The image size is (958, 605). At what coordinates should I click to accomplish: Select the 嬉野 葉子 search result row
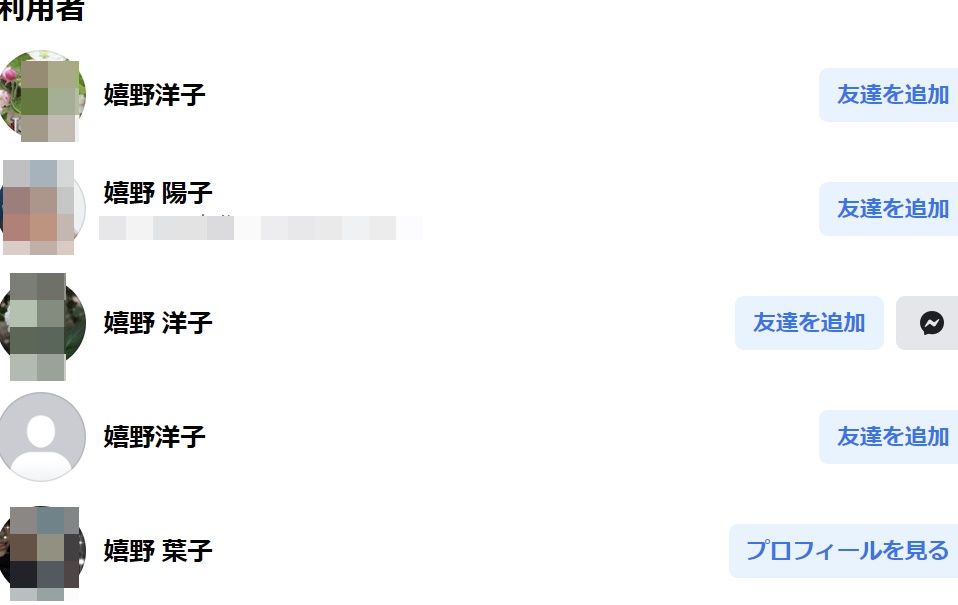point(479,551)
